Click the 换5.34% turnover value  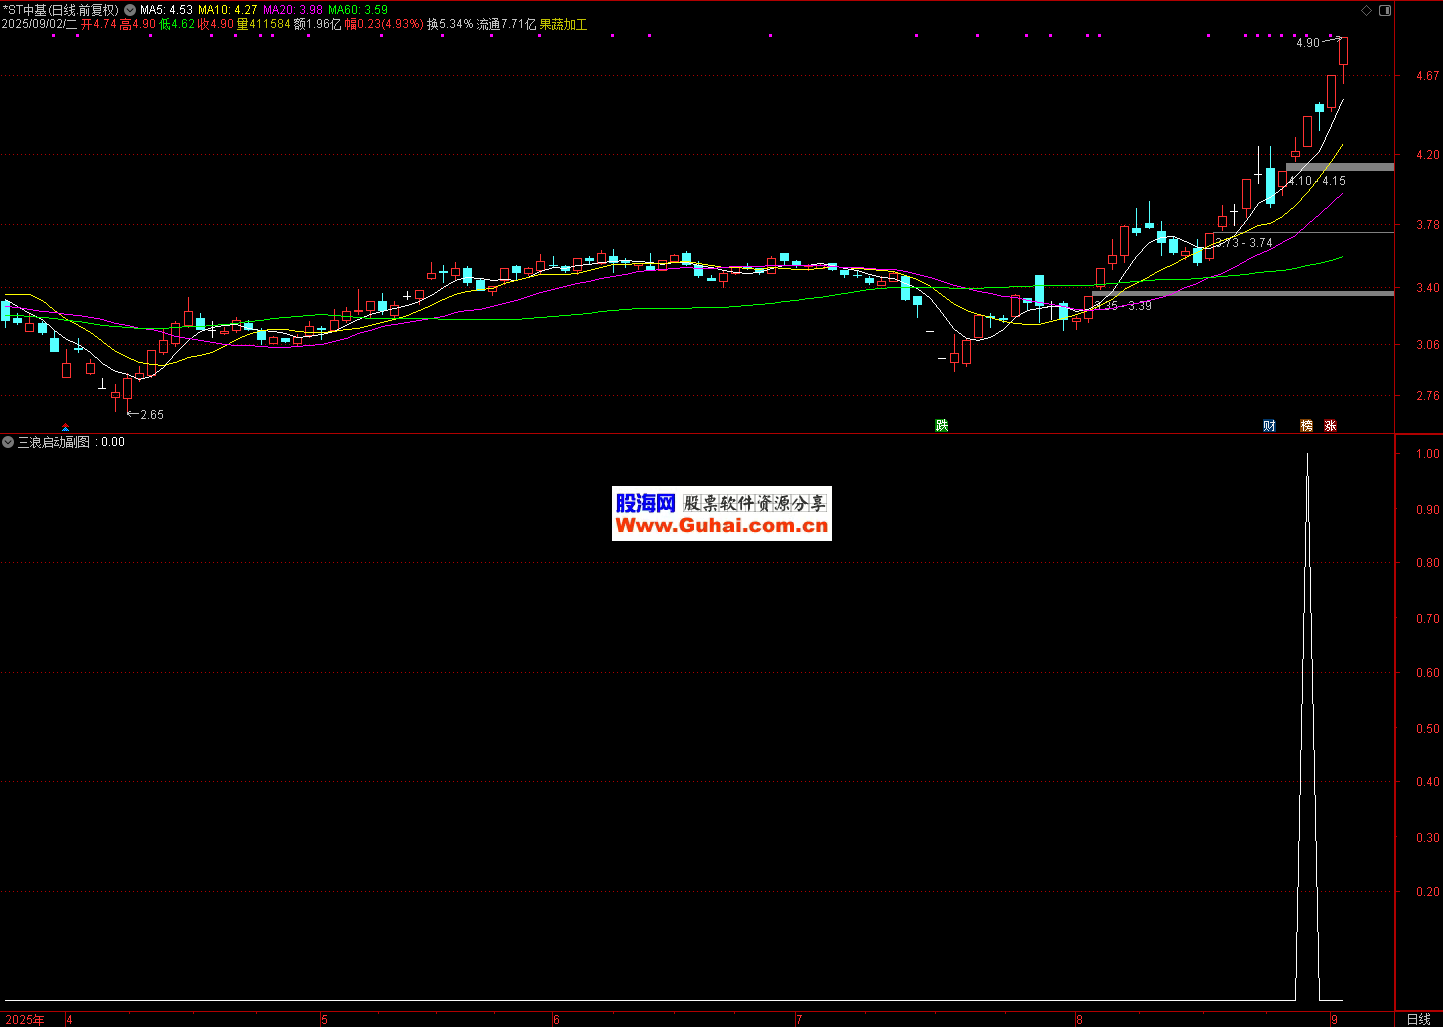pyautogui.click(x=450, y=24)
